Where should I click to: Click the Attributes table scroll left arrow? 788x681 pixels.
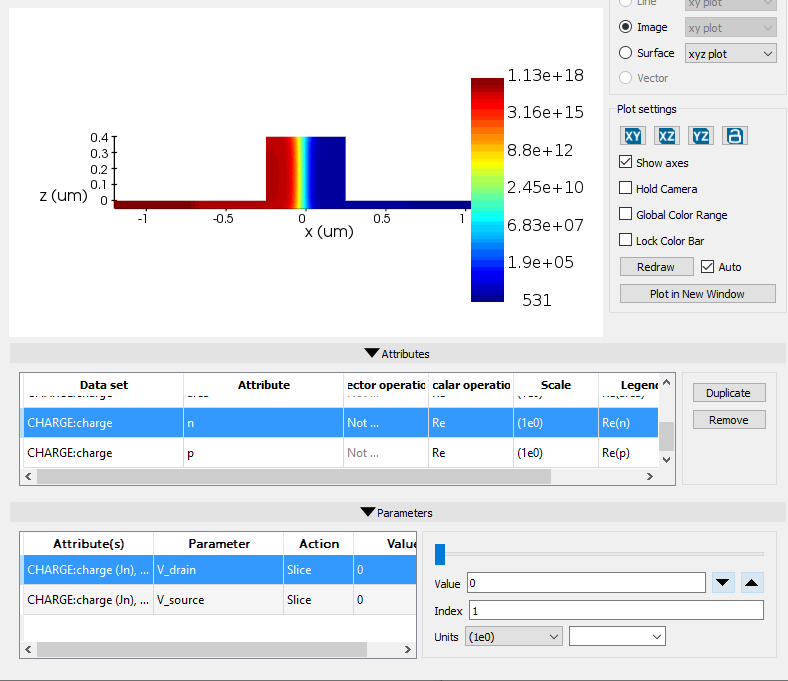[28, 476]
